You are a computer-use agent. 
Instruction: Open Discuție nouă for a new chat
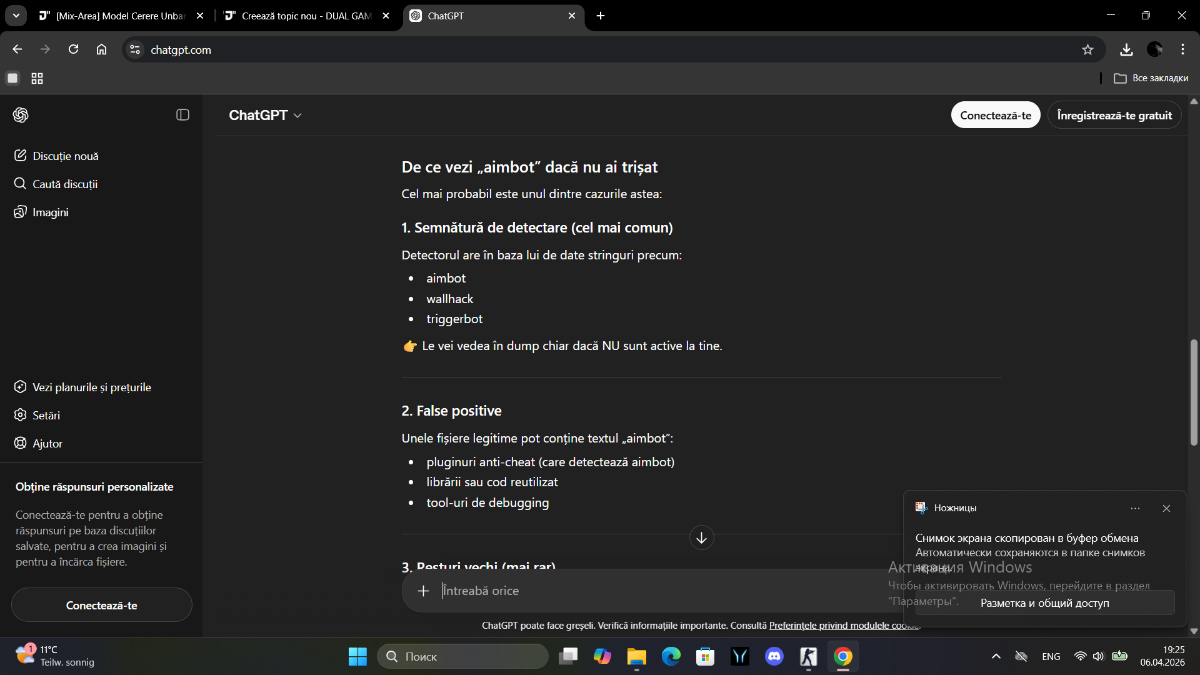pyautogui.click(x=65, y=156)
